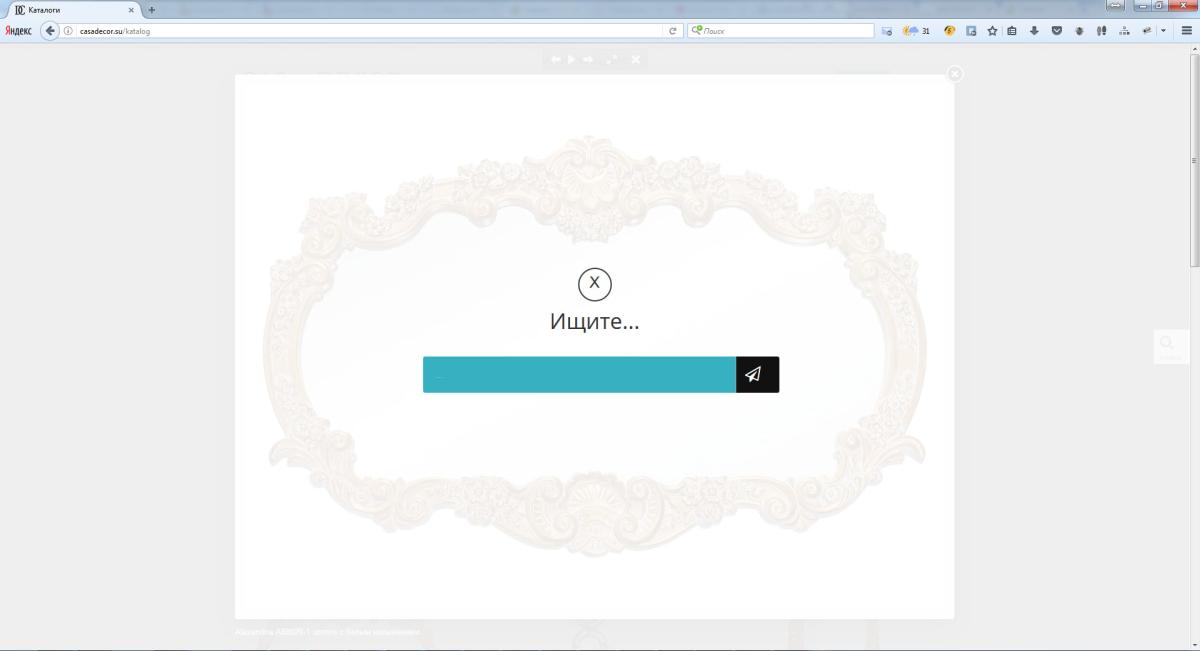
Task: Go to the next lightbox slide
Action: click(588, 60)
